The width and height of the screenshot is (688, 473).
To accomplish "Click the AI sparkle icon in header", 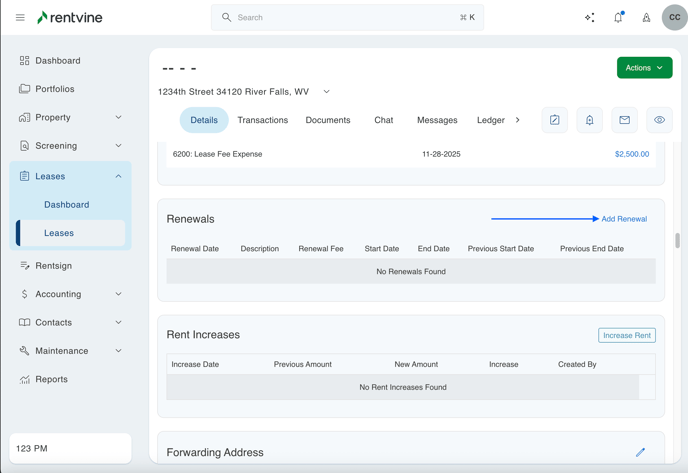I will (x=589, y=18).
